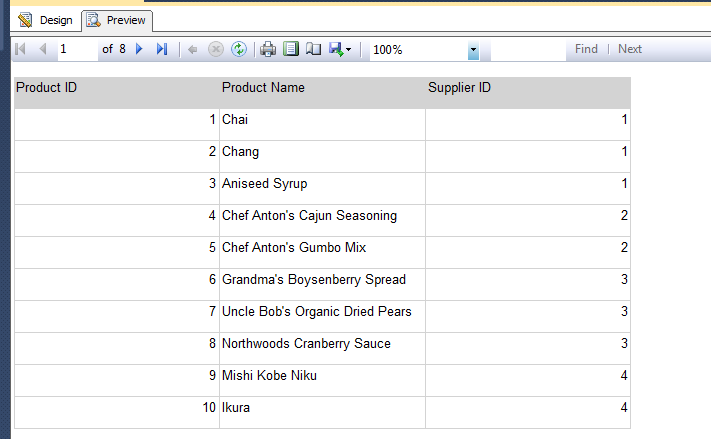Image resolution: width=711 pixels, height=439 pixels.
Task: Go to first page of report
Action: (20, 49)
